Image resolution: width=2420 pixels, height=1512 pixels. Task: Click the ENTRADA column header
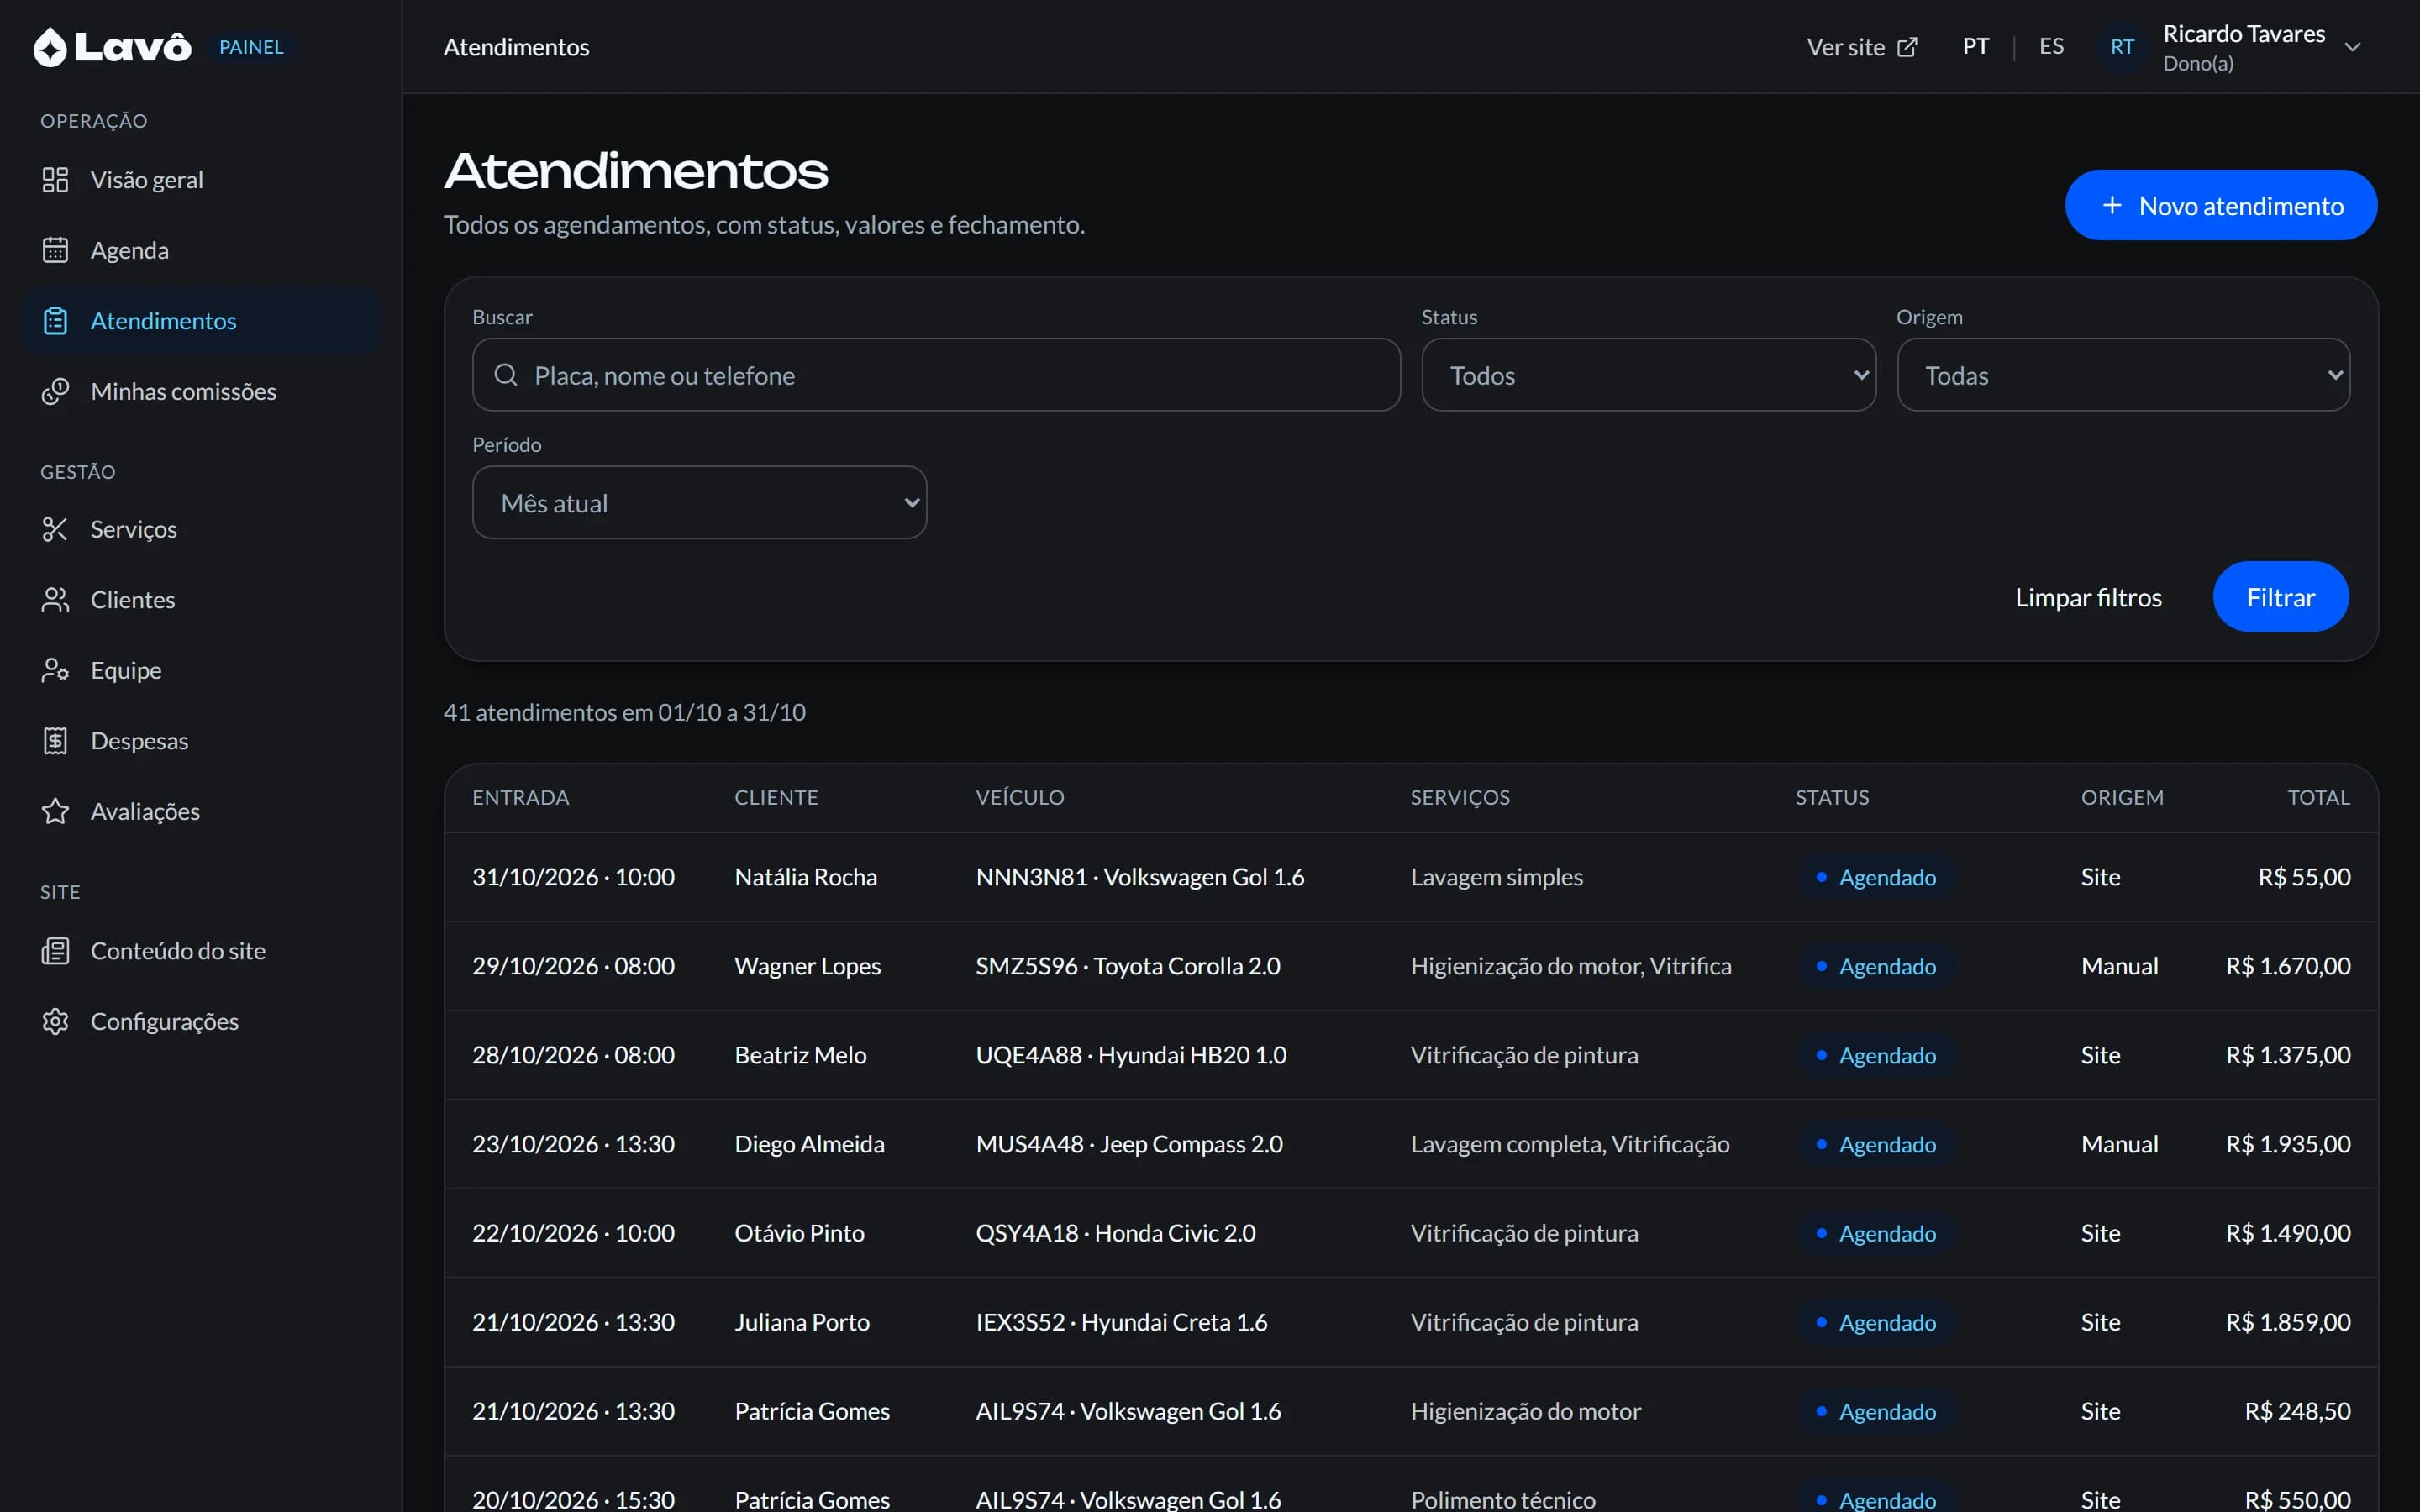pos(520,797)
